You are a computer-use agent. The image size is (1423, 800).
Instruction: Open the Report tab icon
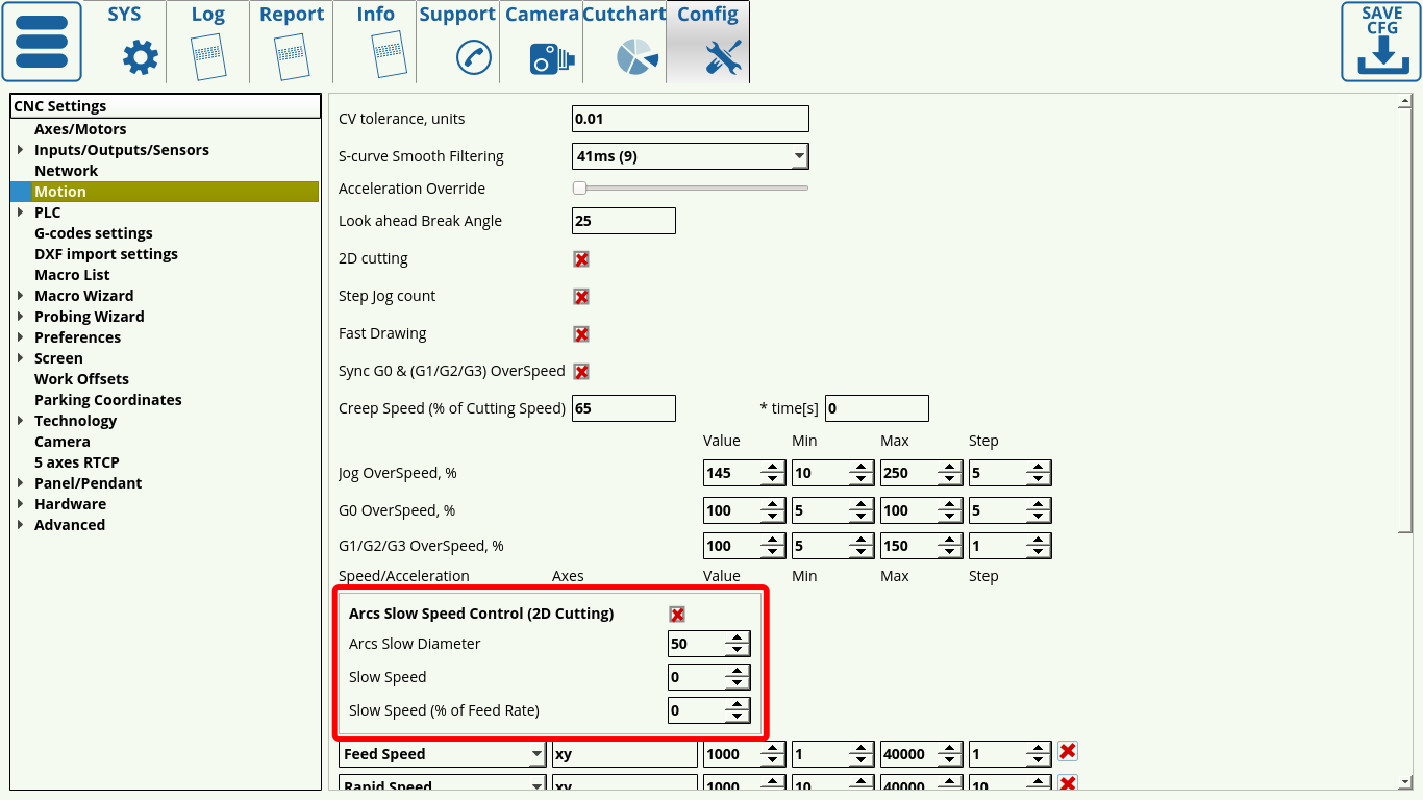click(x=291, y=57)
